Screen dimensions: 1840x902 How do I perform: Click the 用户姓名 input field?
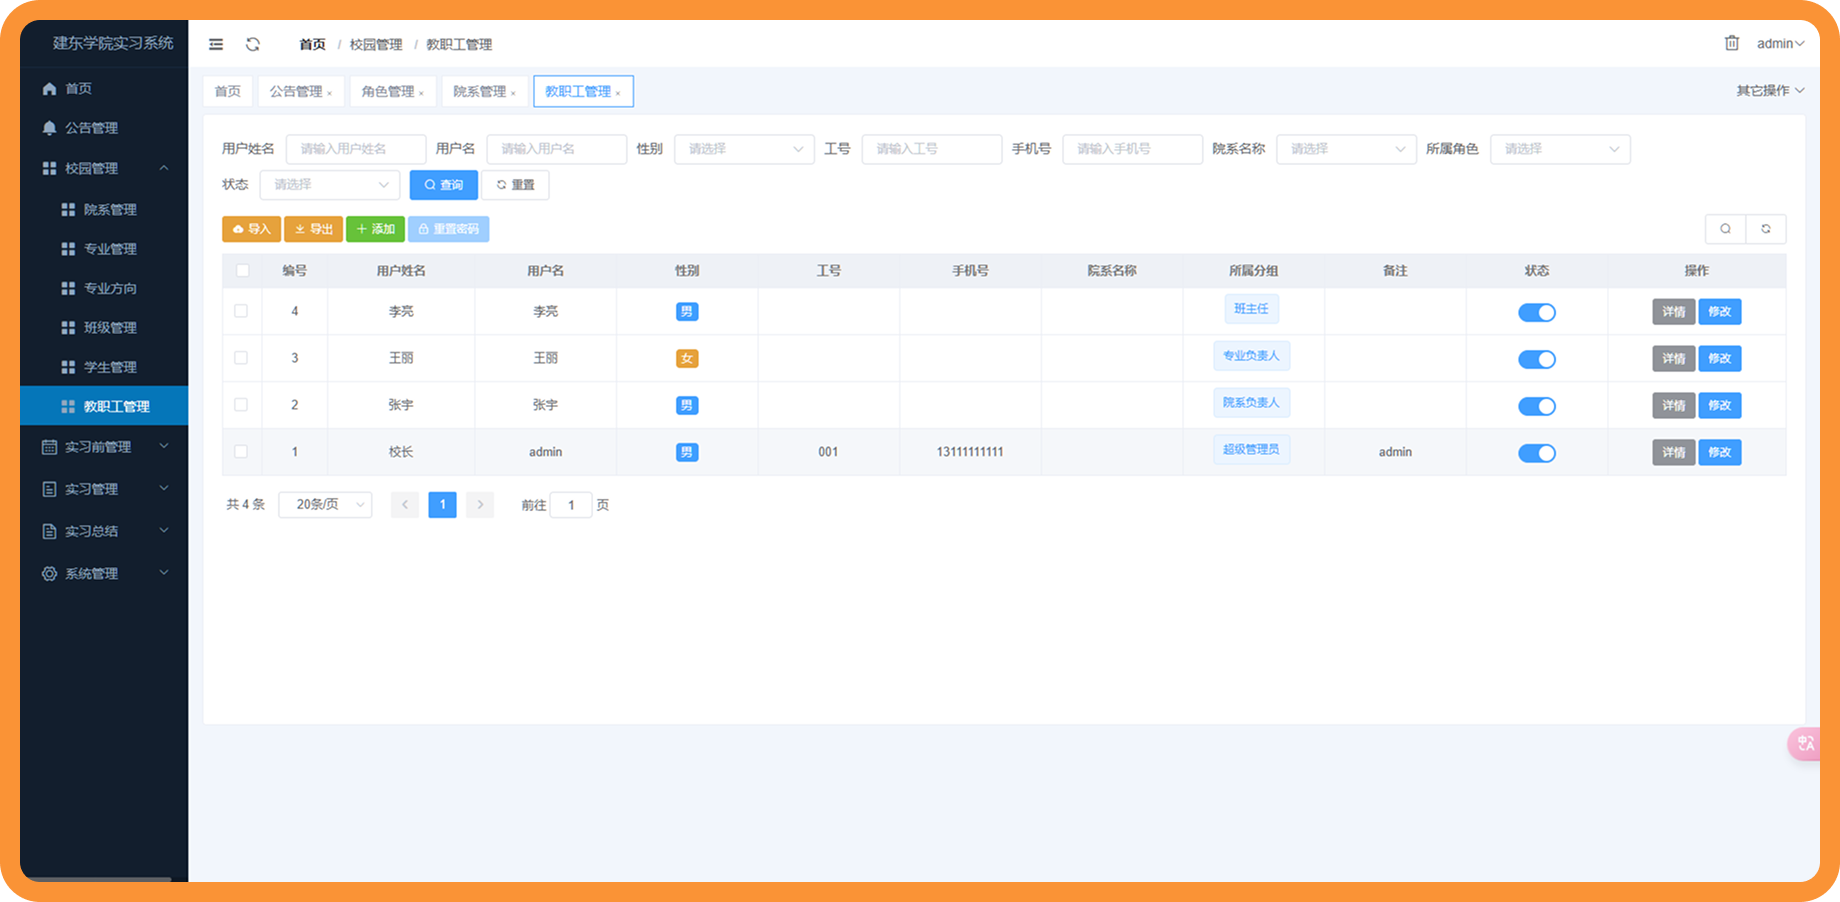click(355, 149)
